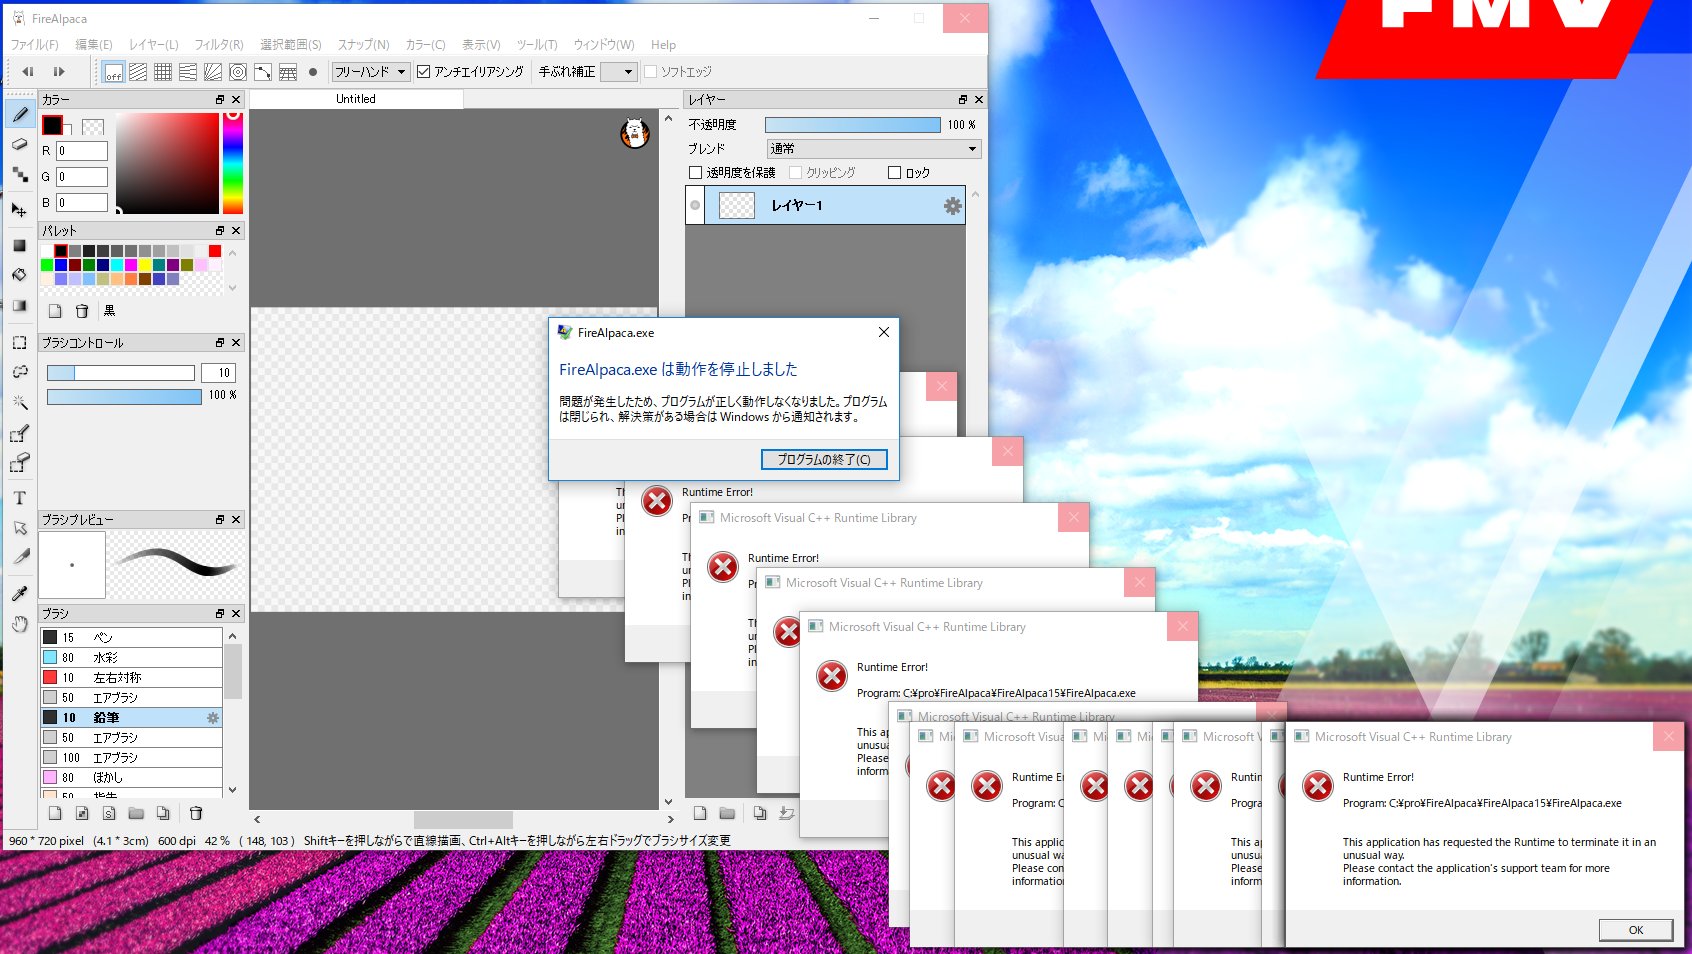Screen dimensions: 1692x954
Task: Add new brush in ブラシ panel
Action: click(55, 813)
